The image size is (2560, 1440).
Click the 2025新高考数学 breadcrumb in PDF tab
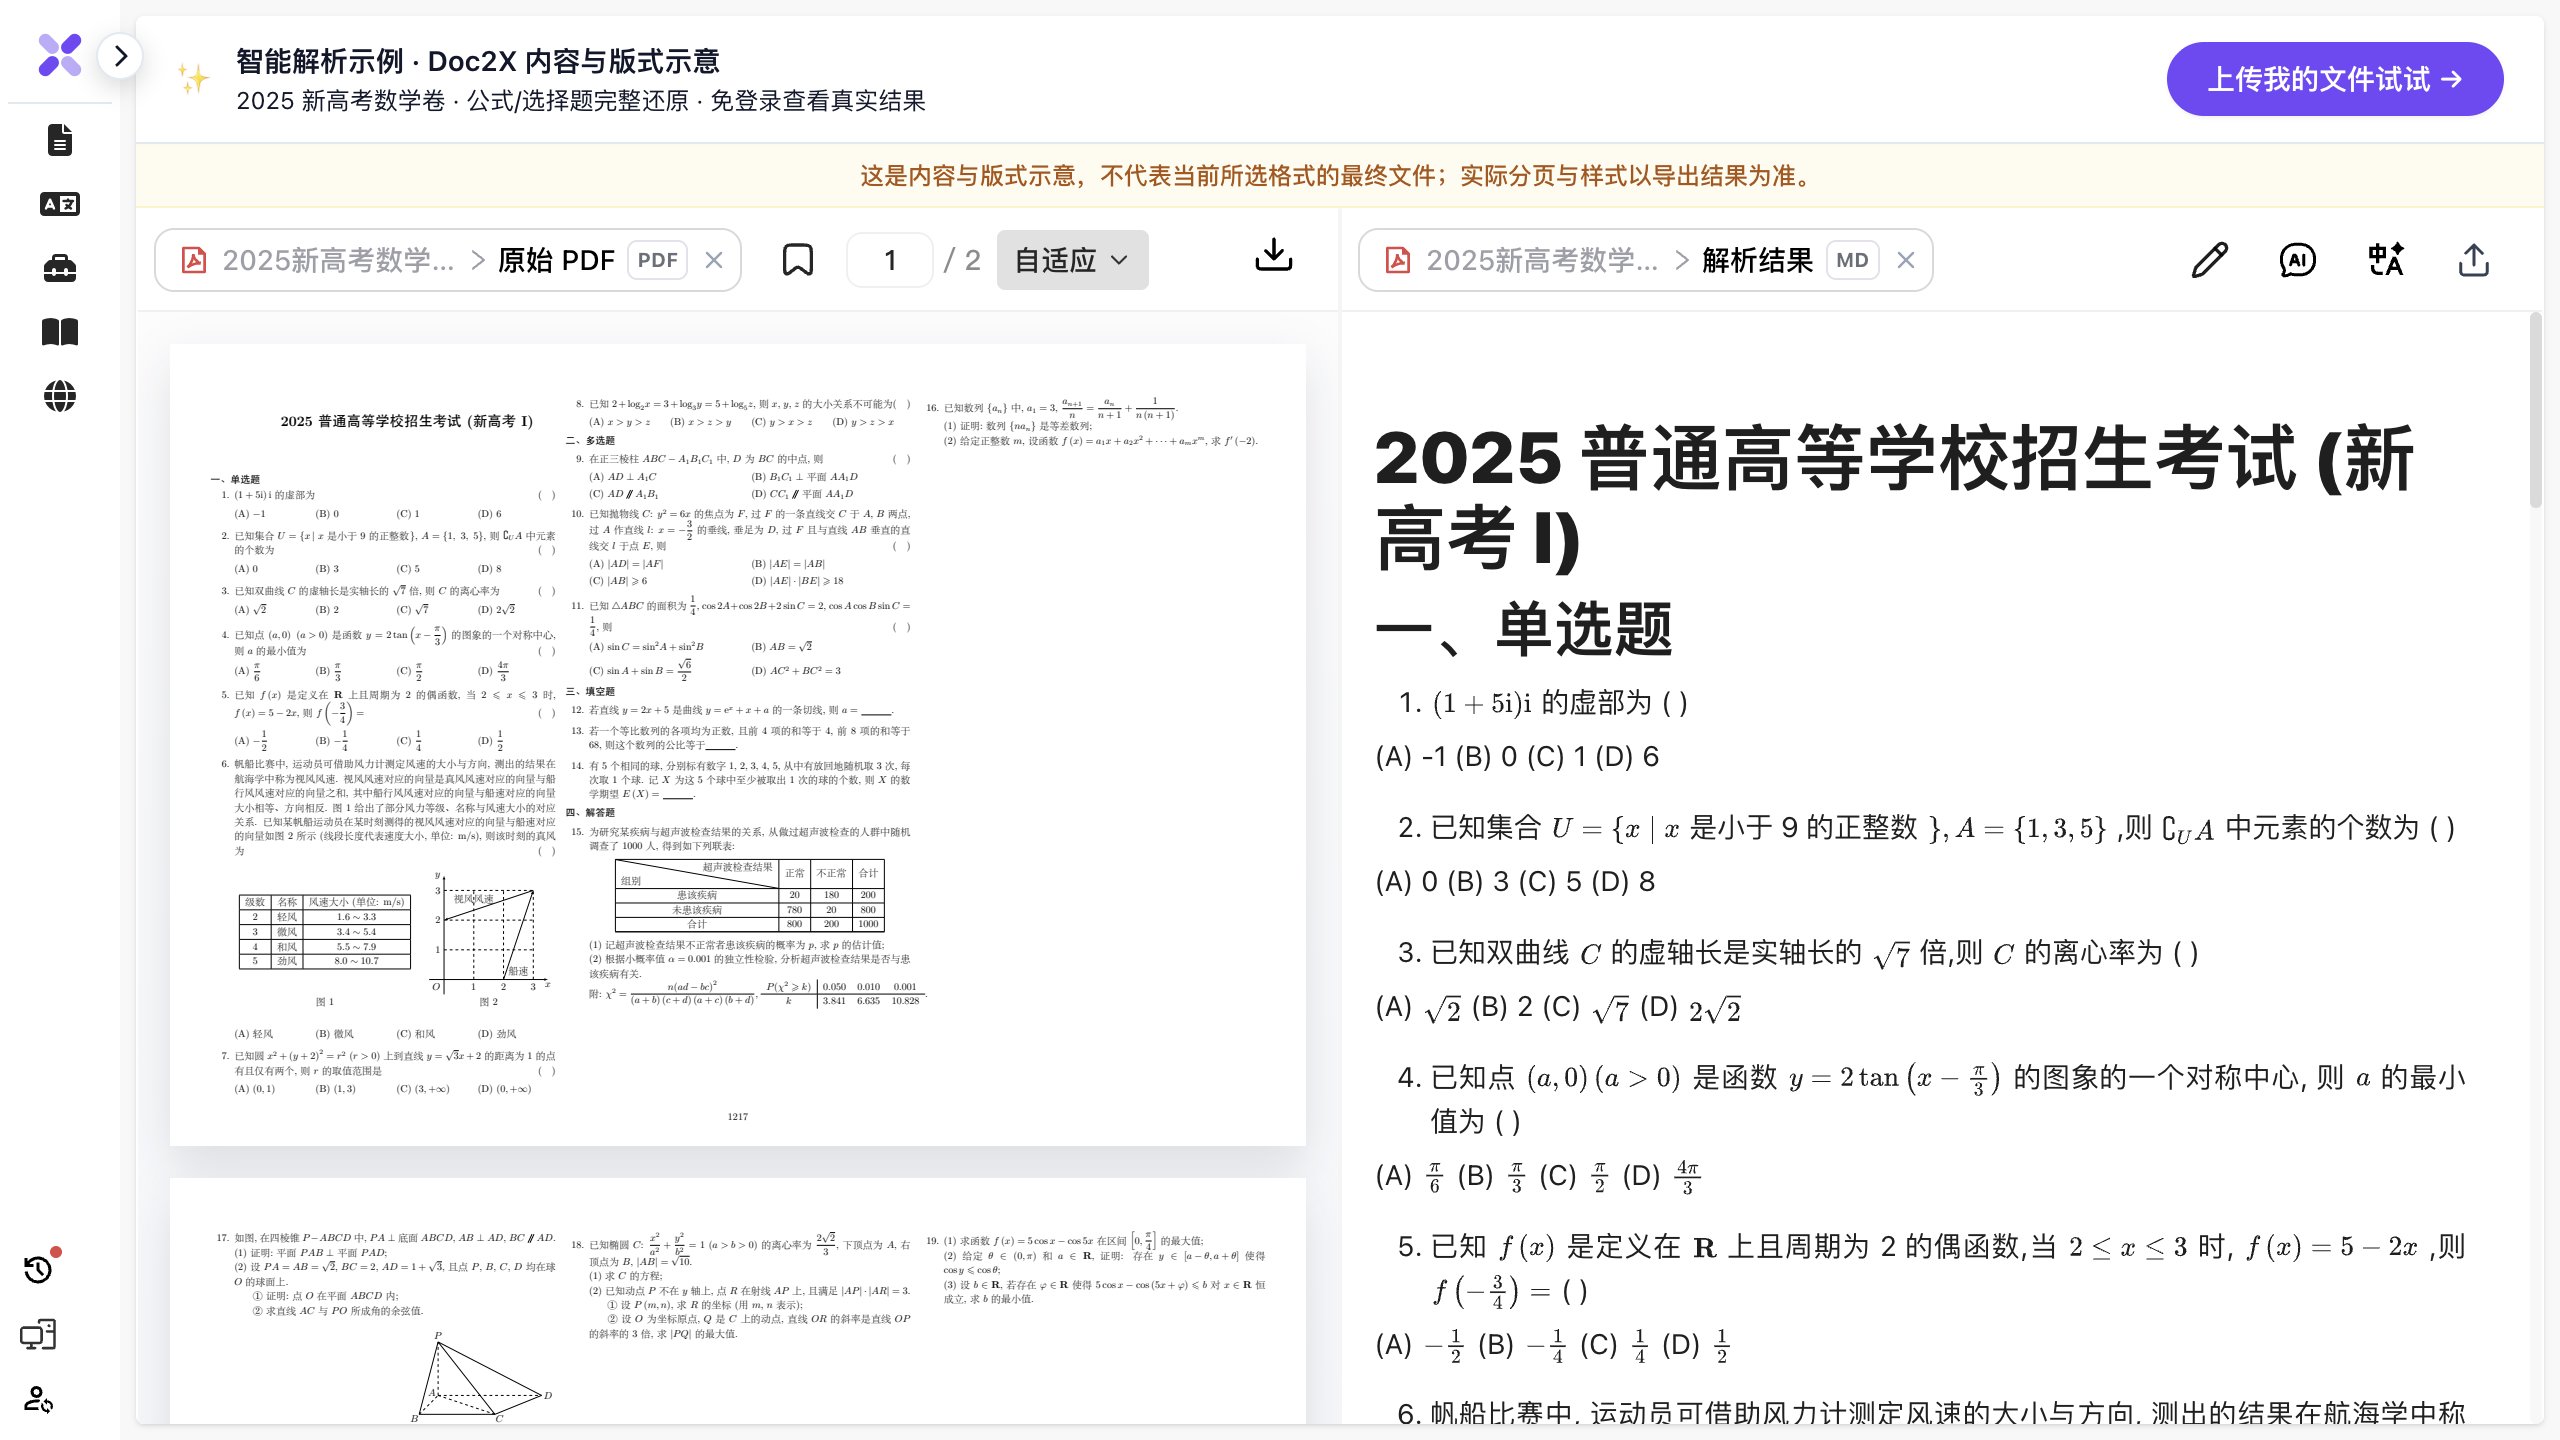(x=338, y=260)
